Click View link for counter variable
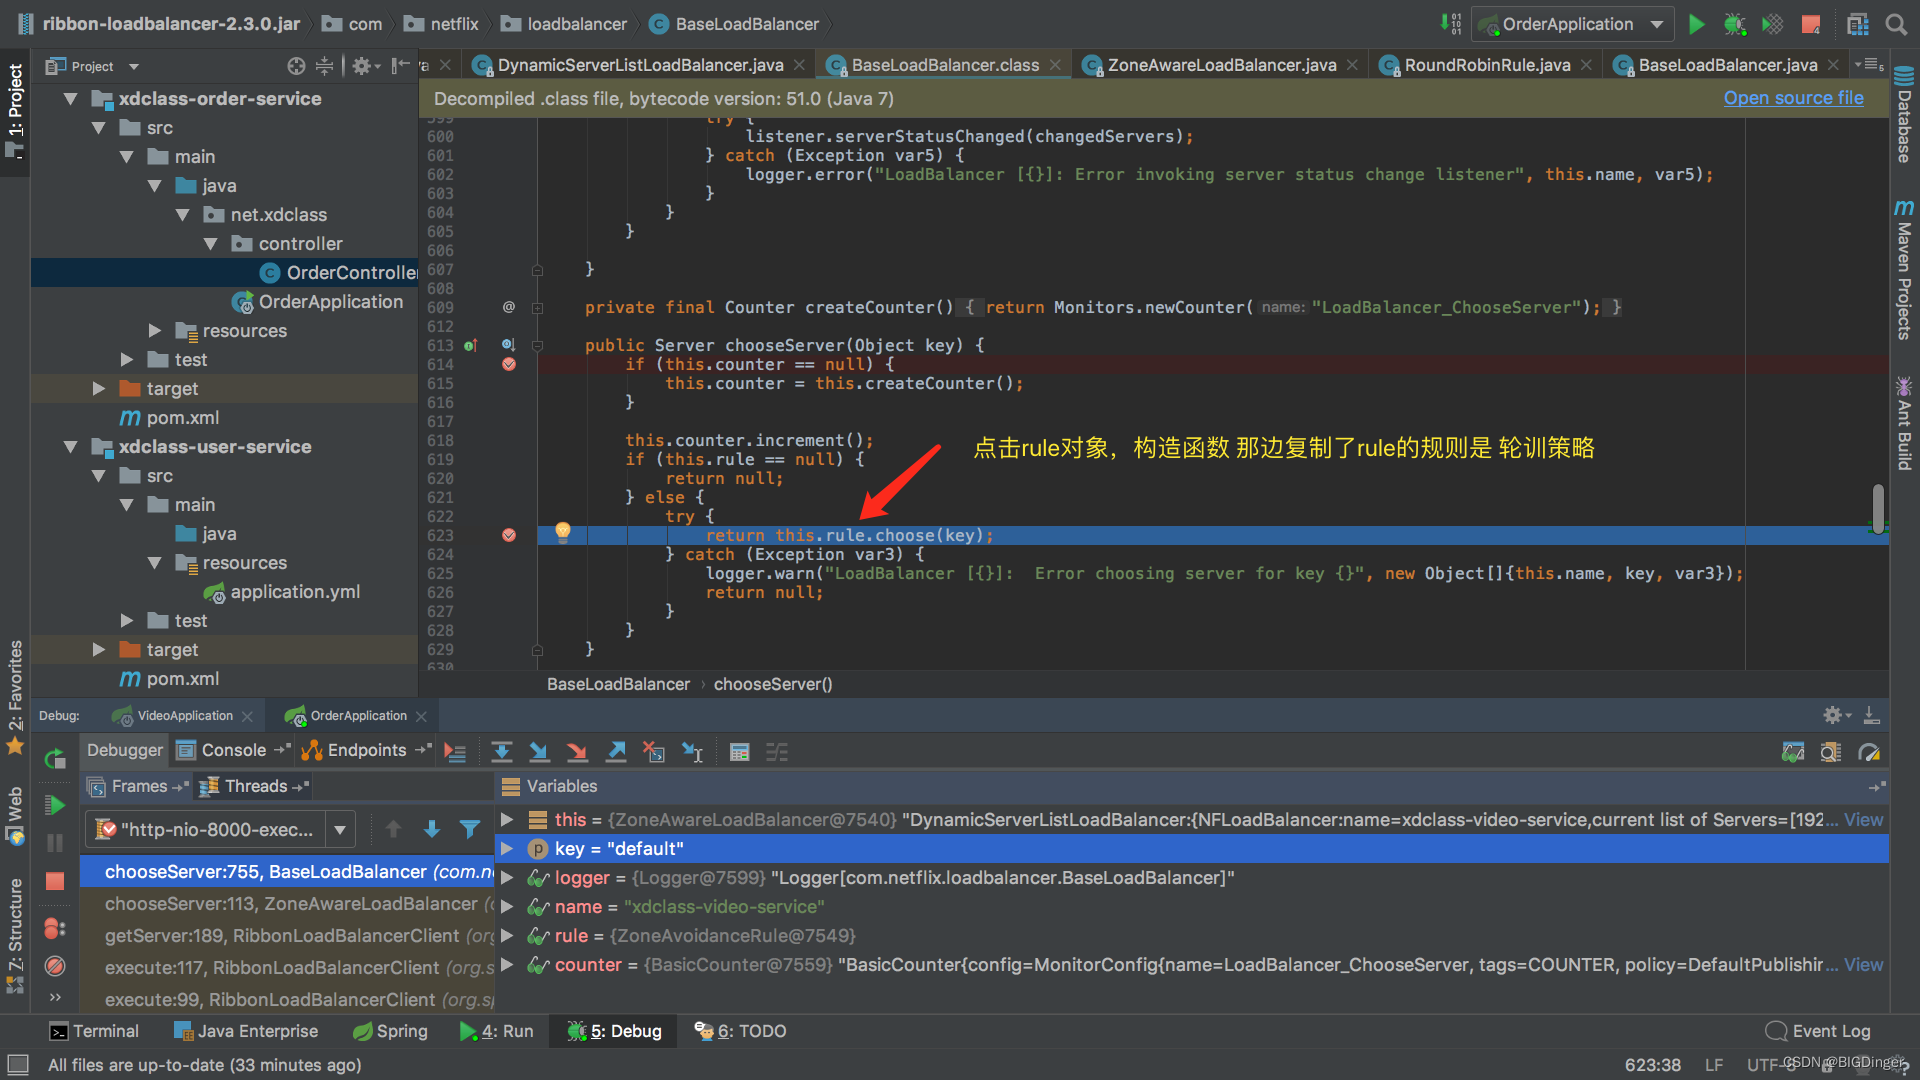The height and width of the screenshot is (1080, 1920). pyautogui.click(x=1863, y=965)
